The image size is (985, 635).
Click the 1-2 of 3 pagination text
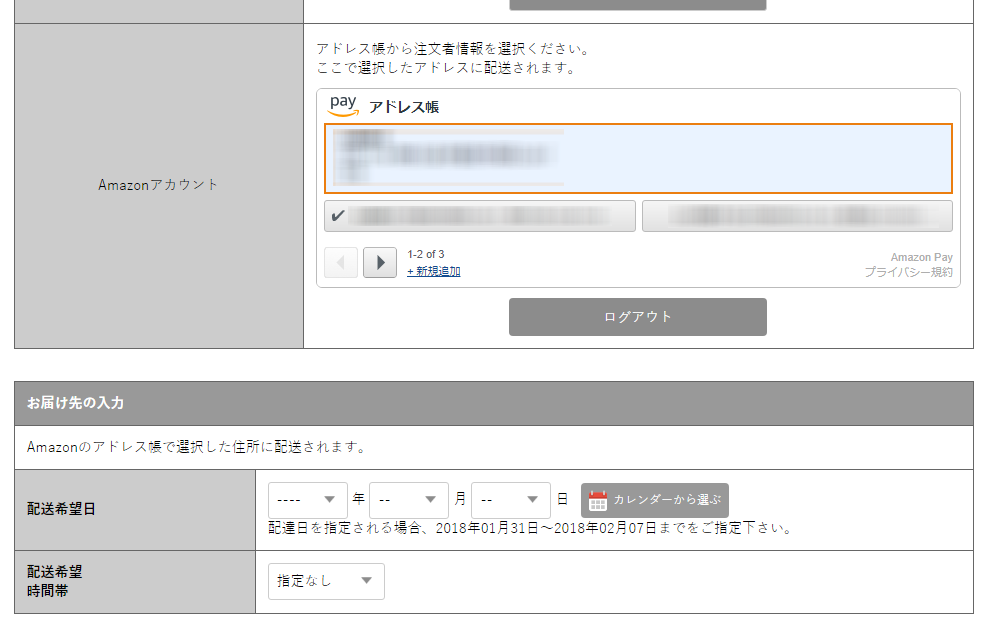click(426, 254)
